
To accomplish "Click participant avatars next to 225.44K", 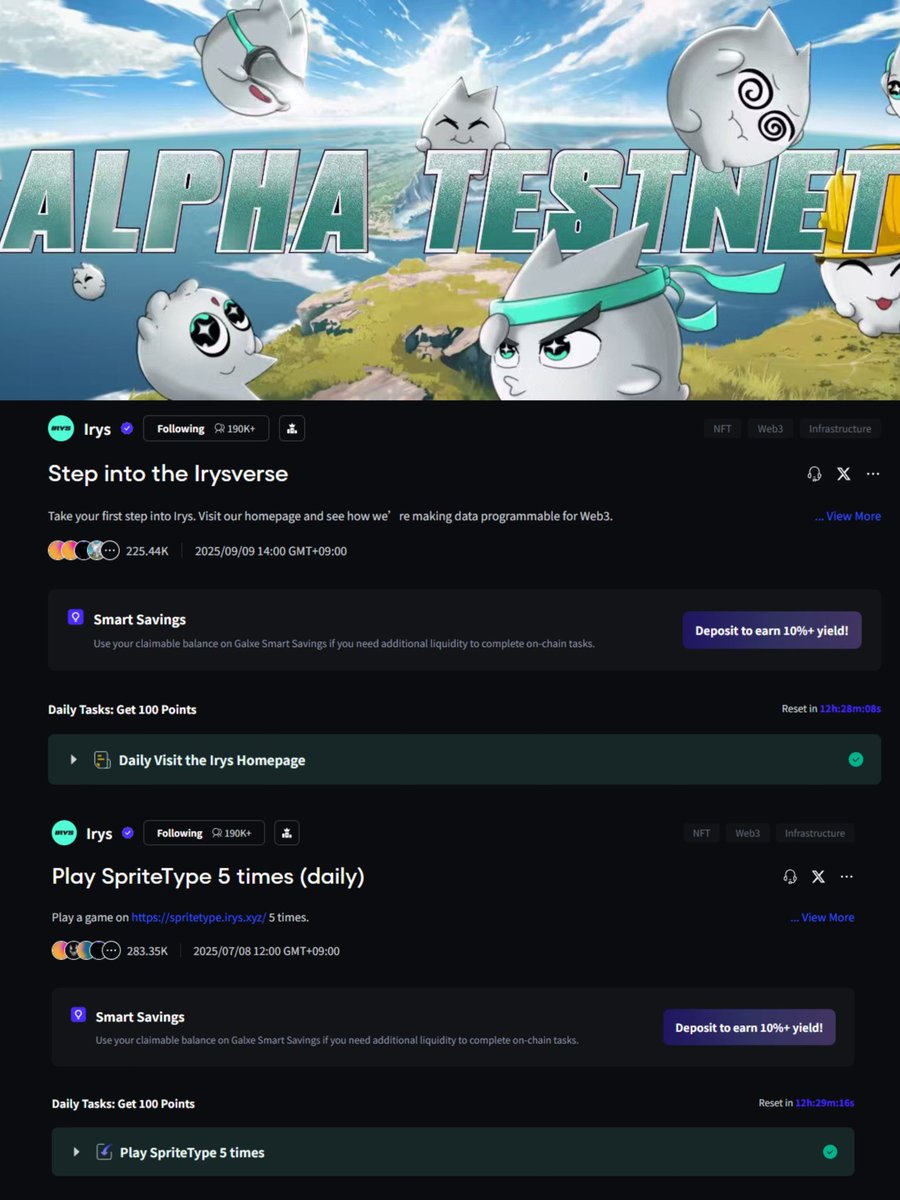I will (83, 550).
